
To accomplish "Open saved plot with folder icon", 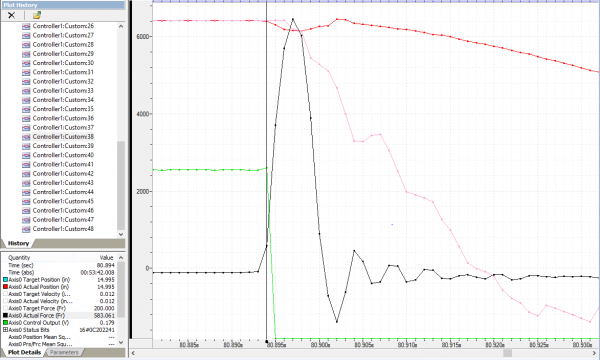I will tap(37, 15).
